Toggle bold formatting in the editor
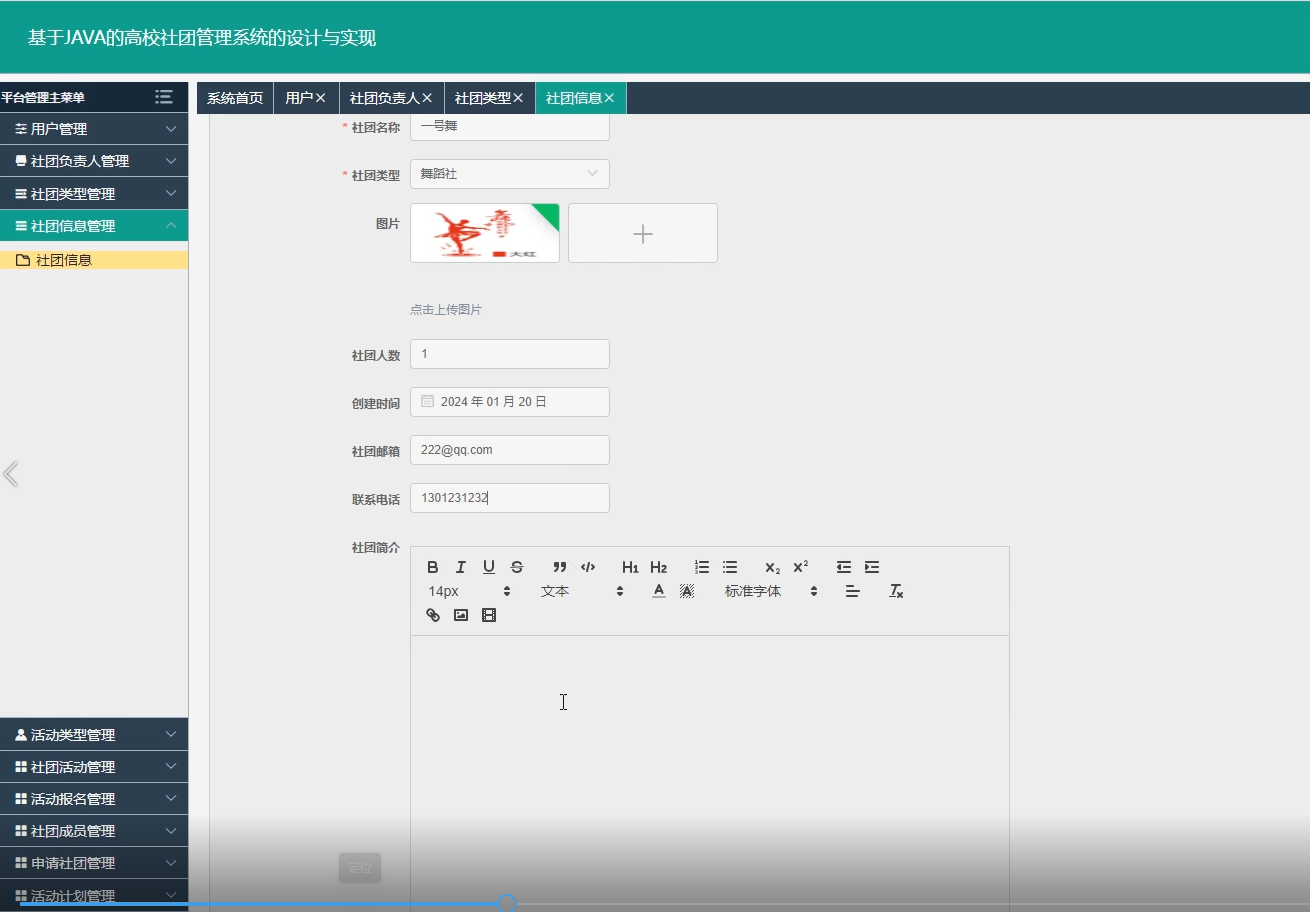 click(x=433, y=567)
